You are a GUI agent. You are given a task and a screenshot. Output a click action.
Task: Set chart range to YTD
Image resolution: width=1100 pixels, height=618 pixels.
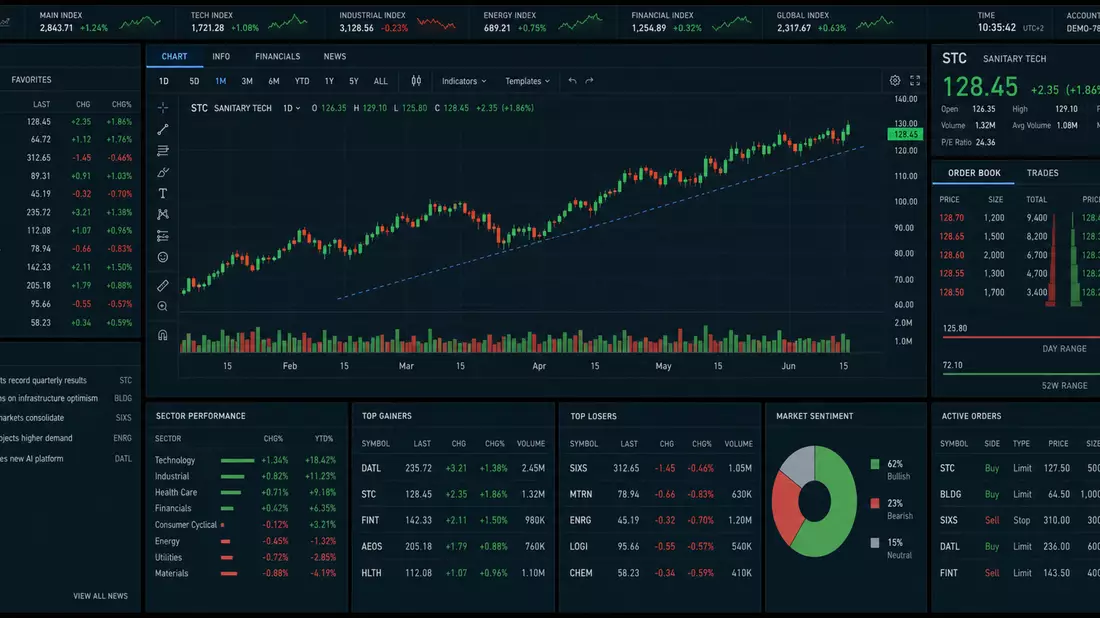click(302, 81)
